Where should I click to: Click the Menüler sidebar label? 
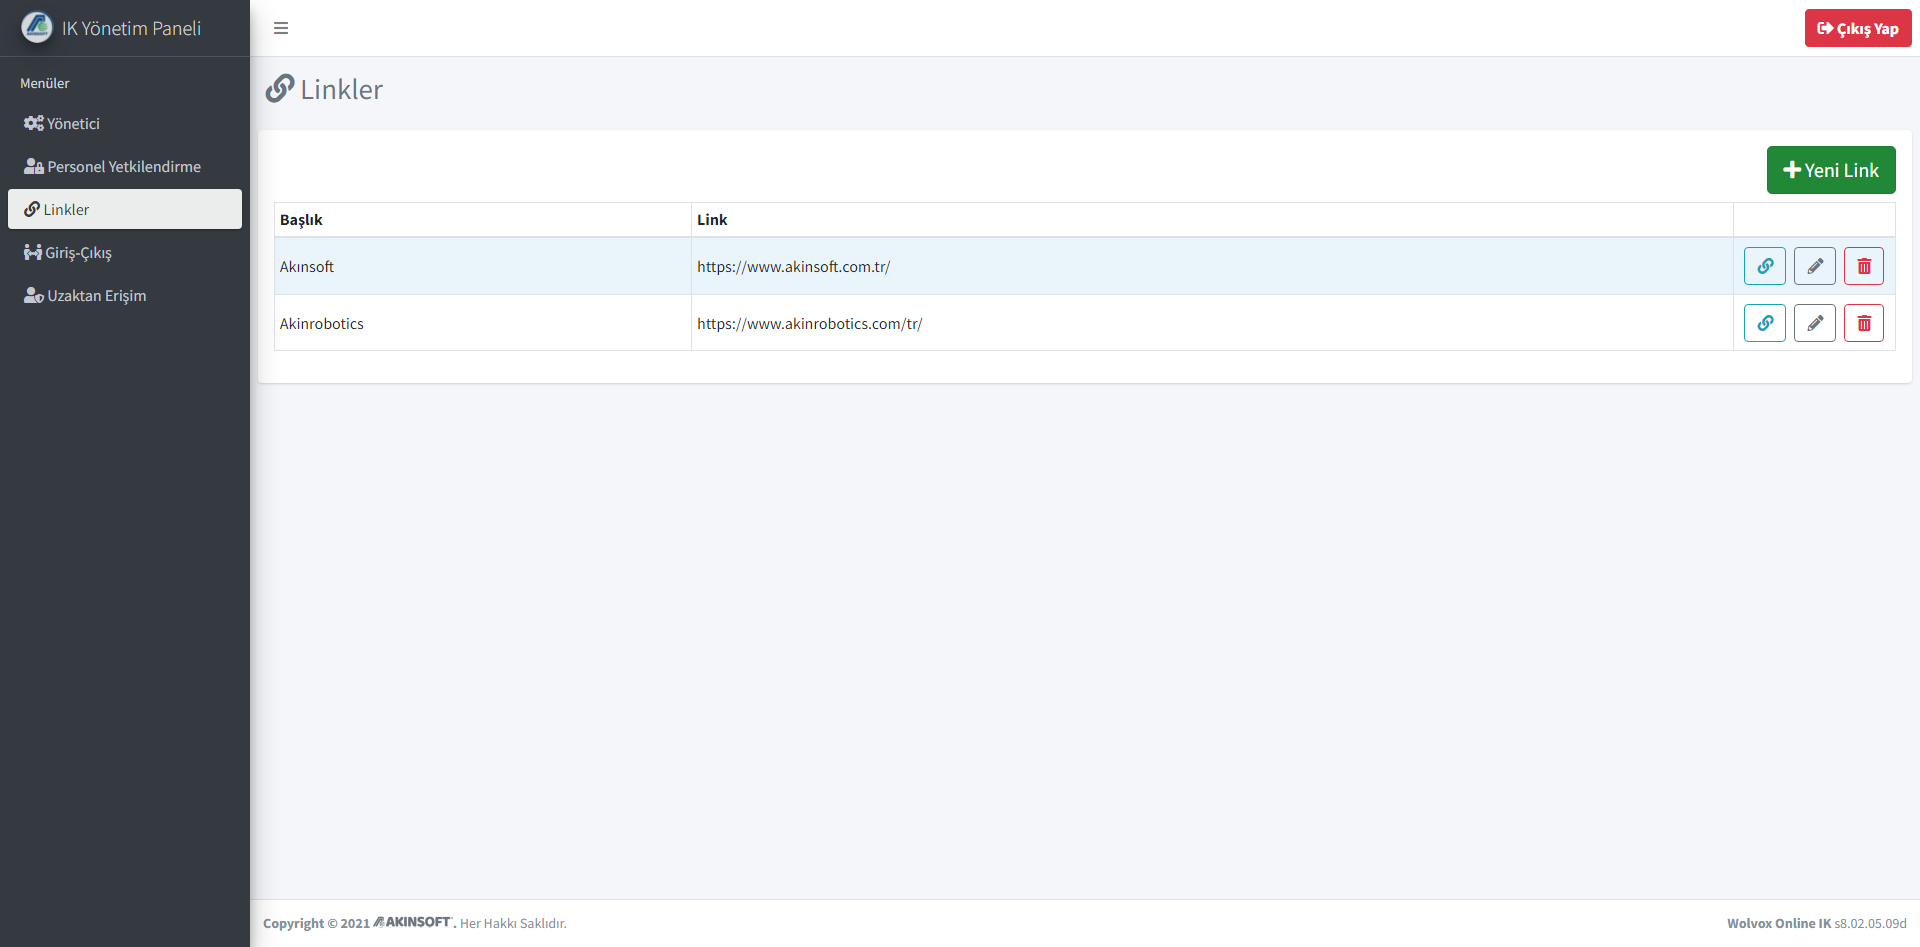pyautogui.click(x=45, y=83)
